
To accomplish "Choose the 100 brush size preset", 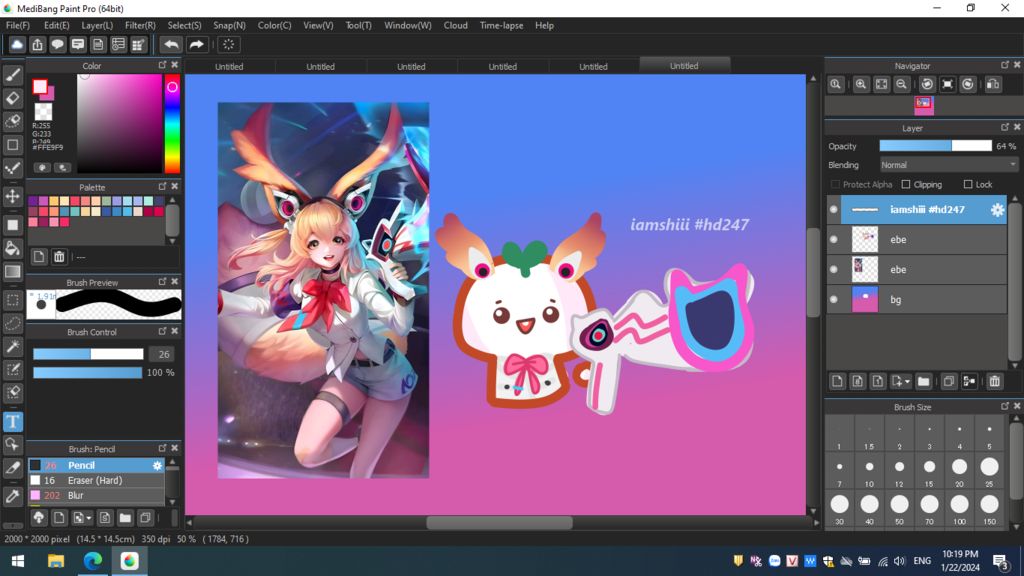I will click(959, 507).
